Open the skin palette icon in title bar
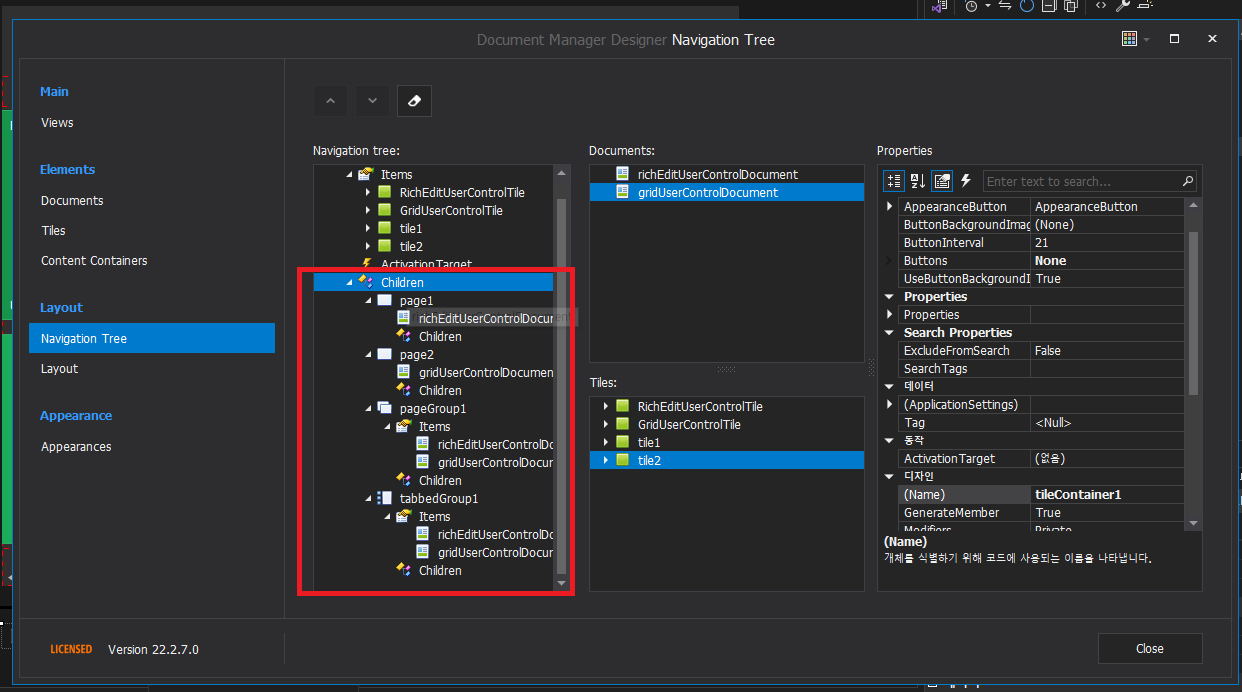 (x=1129, y=39)
